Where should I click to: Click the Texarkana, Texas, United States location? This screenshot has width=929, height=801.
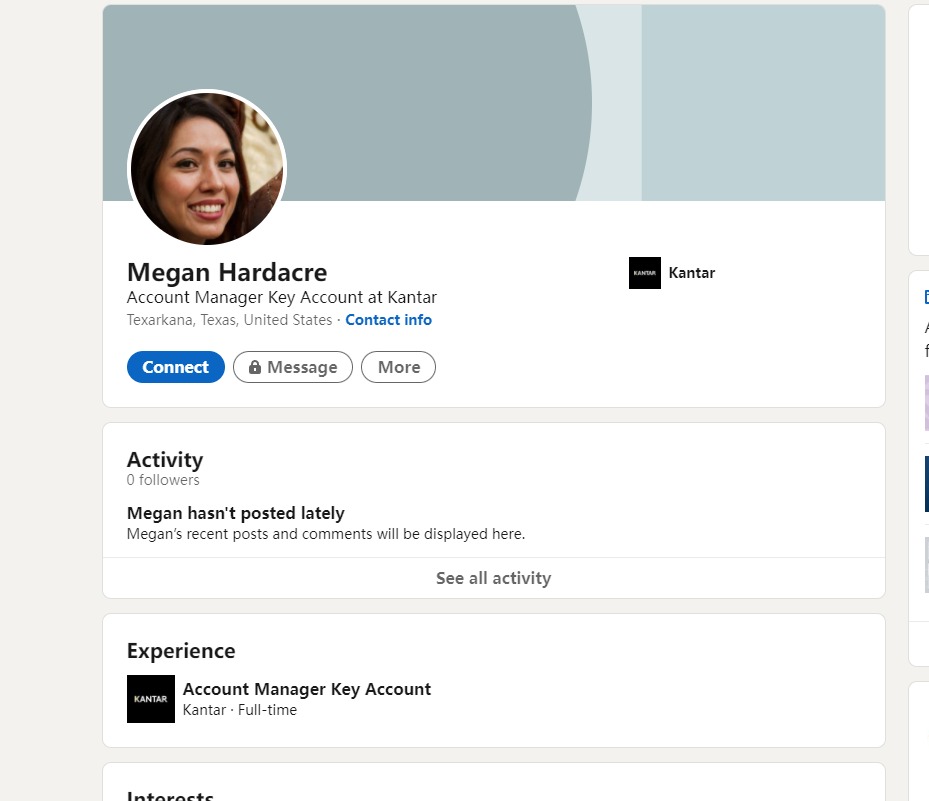pos(229,320)
